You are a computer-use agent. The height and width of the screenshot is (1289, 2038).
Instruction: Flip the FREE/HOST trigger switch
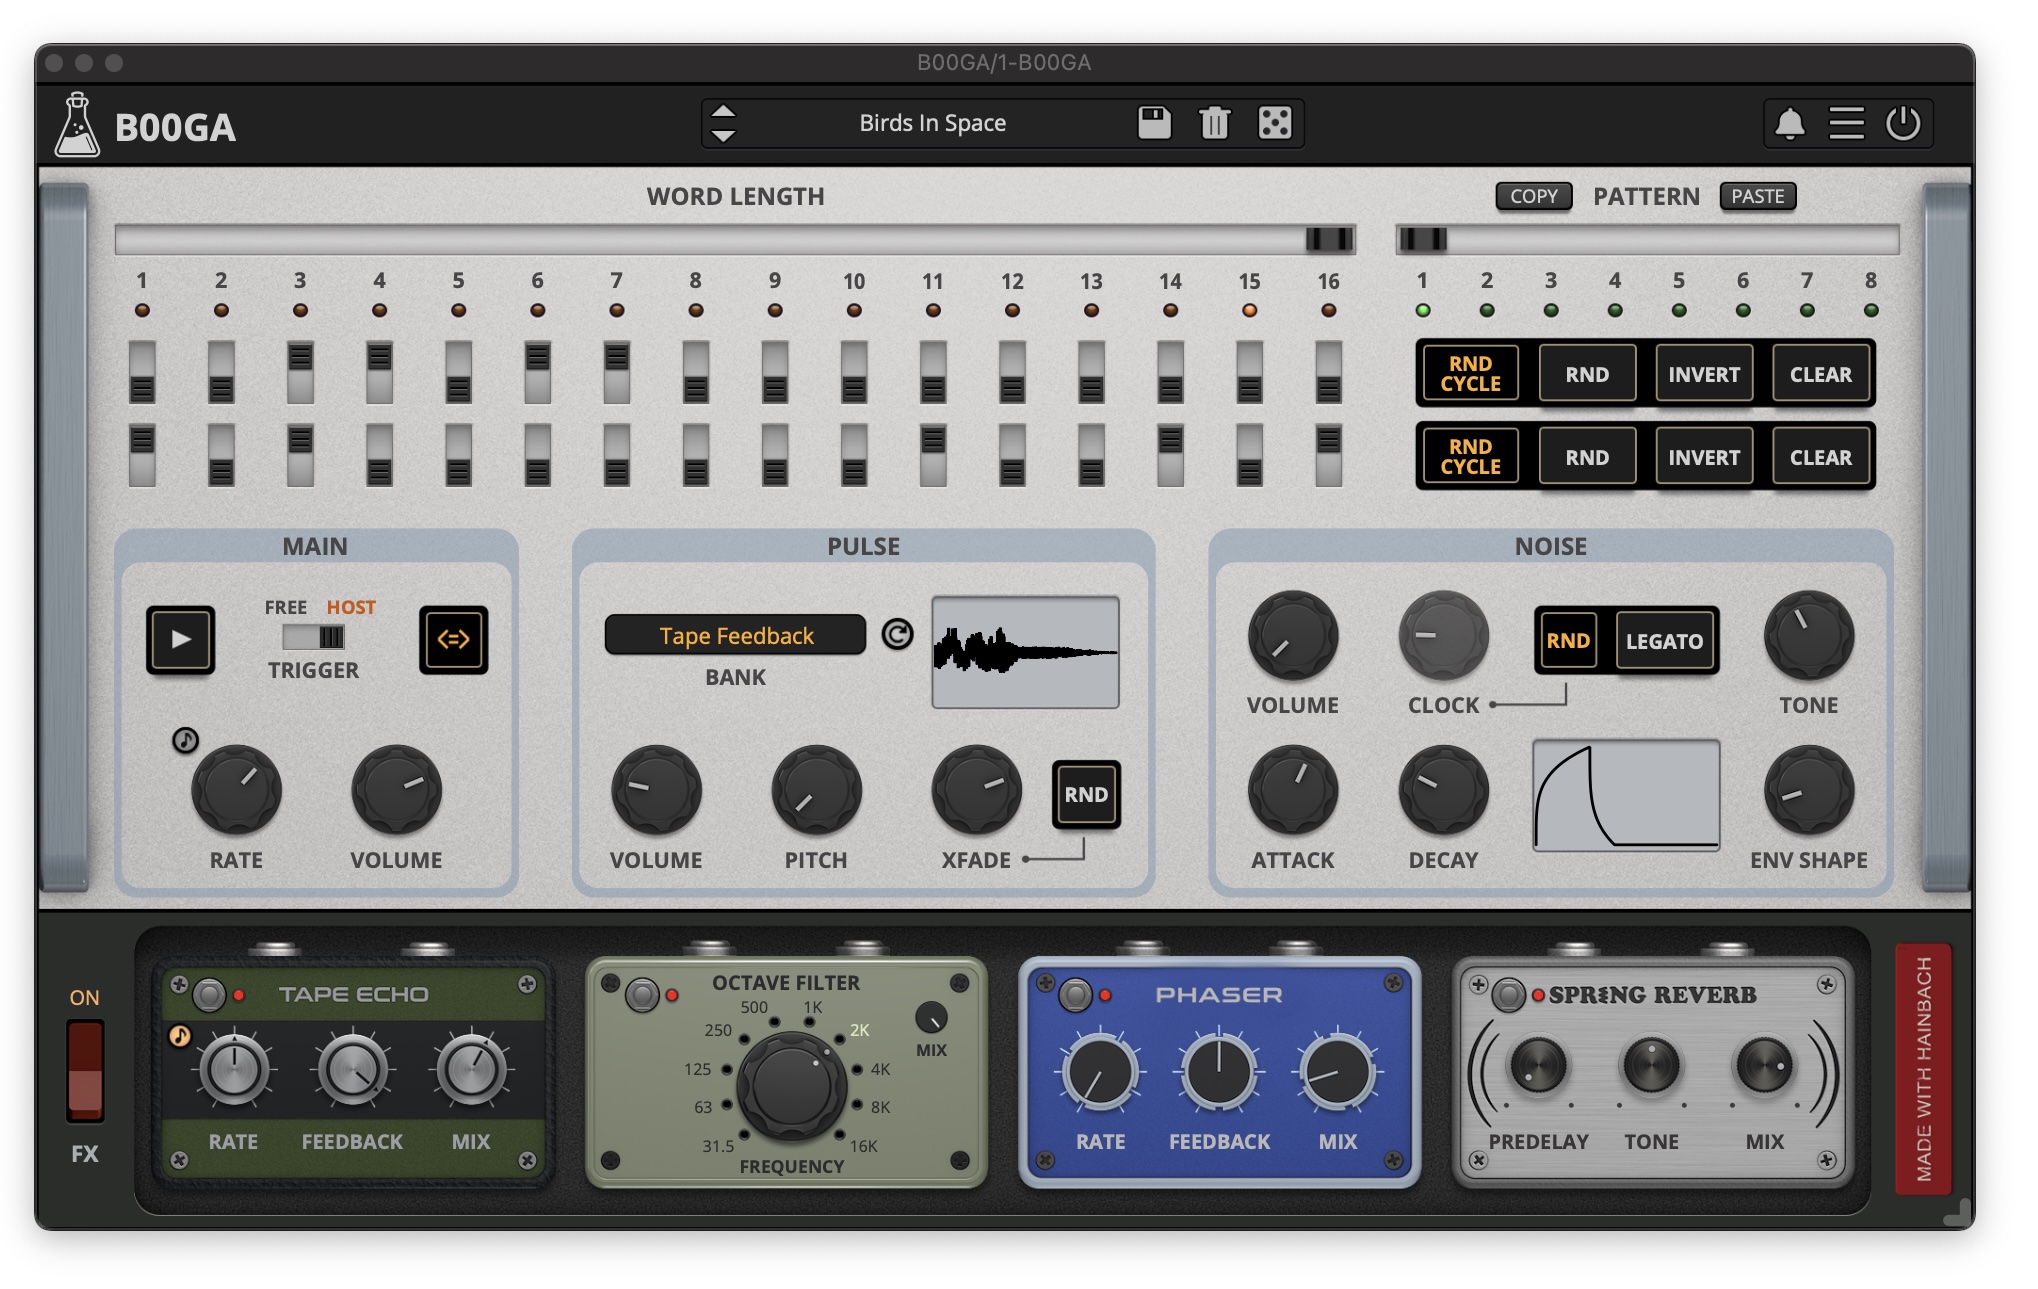314,637
